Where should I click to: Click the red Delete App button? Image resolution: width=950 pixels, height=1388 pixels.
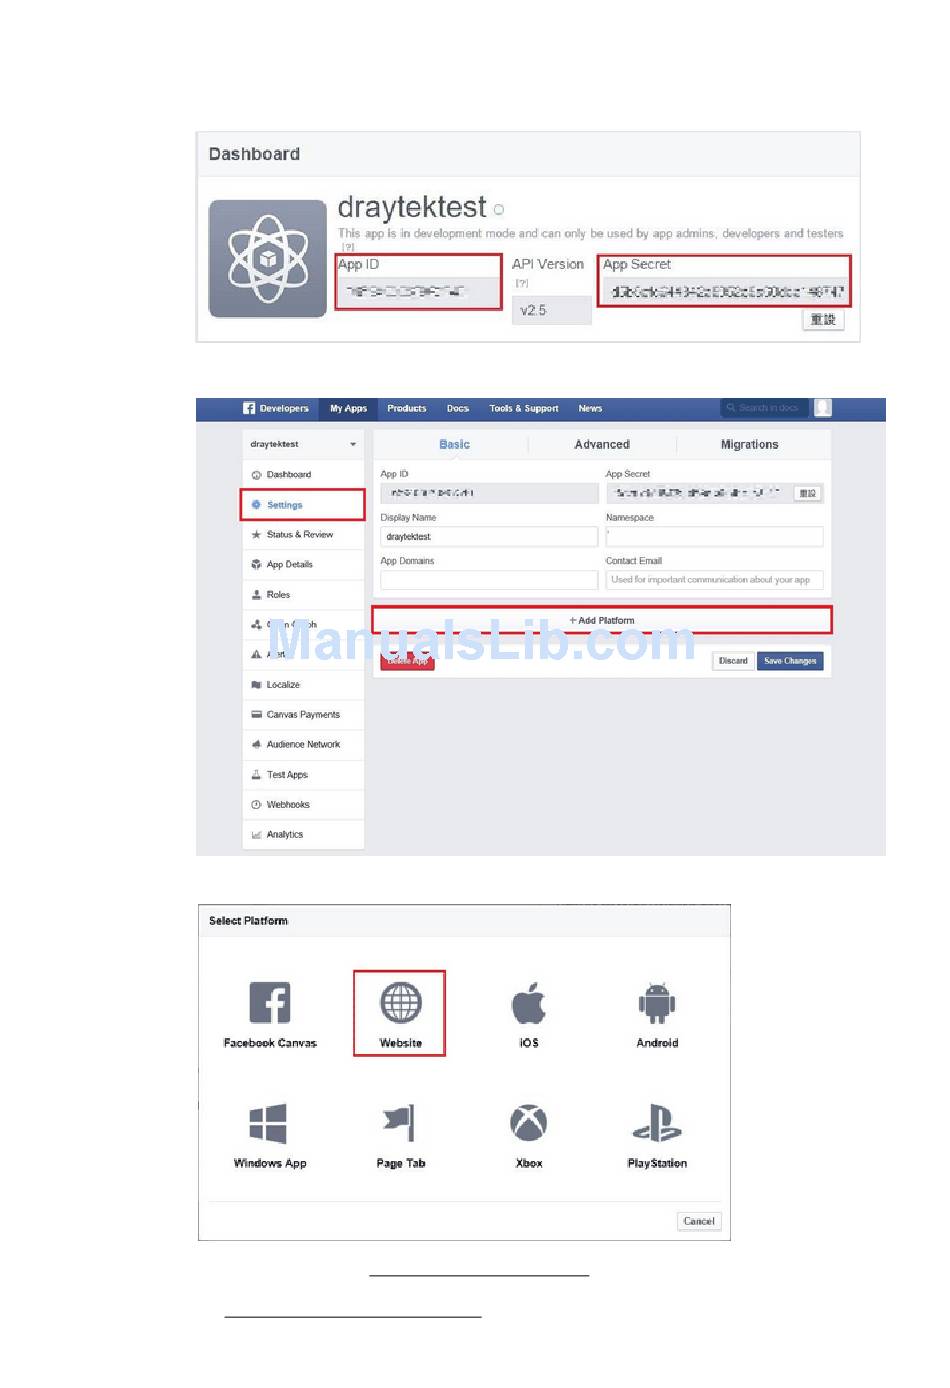(407, 661)
